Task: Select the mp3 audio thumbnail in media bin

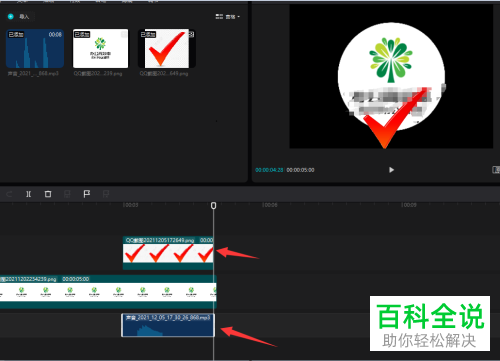Action: click(x=35, y=48)
